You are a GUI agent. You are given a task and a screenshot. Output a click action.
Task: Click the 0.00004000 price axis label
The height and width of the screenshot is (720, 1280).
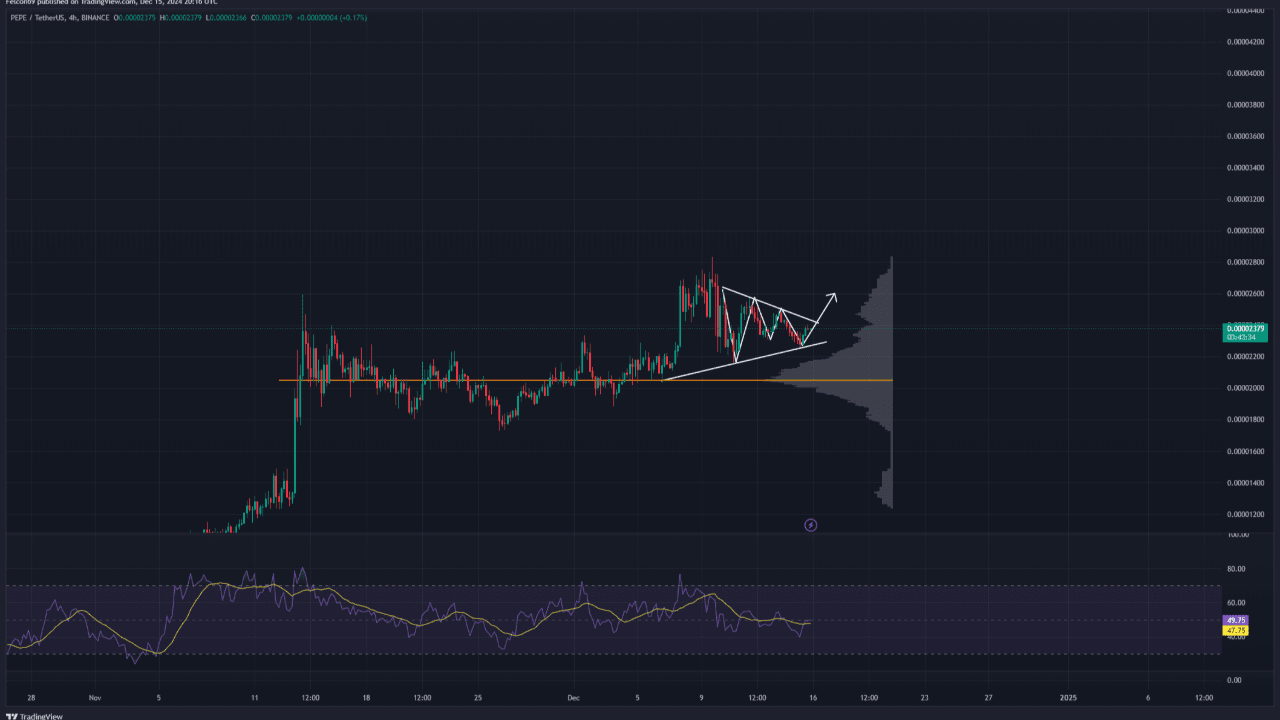tap(1245, 74)
